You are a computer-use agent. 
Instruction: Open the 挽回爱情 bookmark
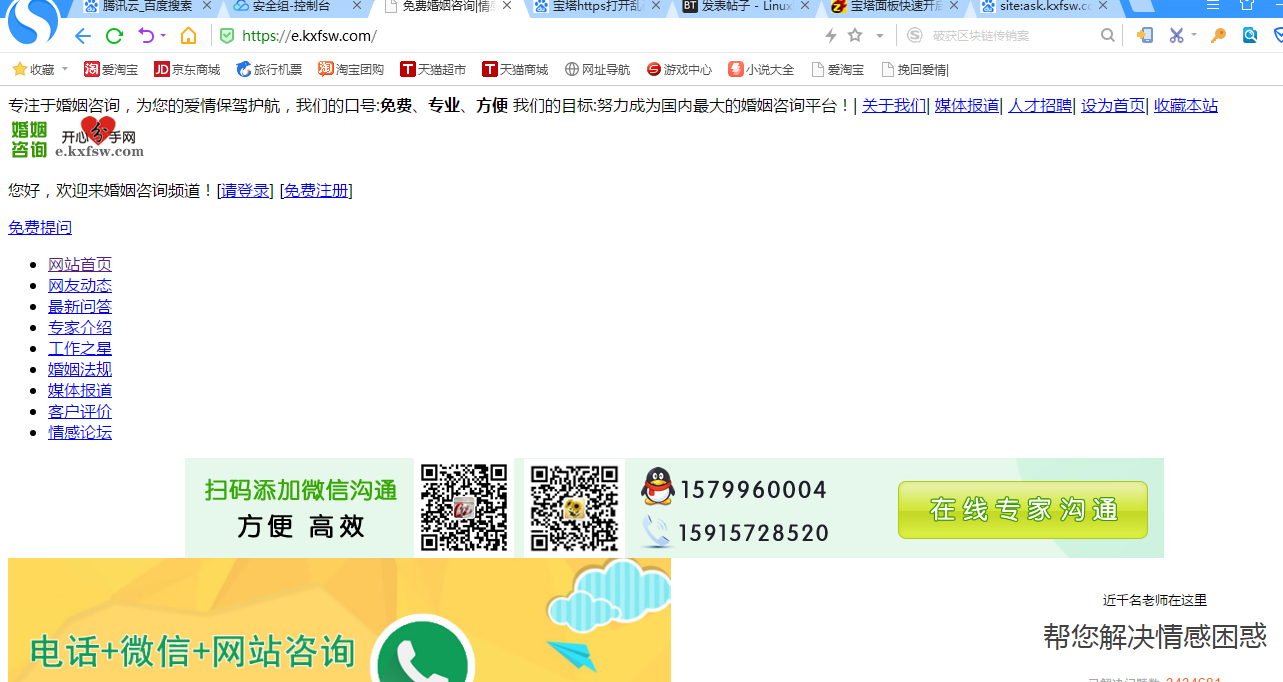[x=915, y=69]
